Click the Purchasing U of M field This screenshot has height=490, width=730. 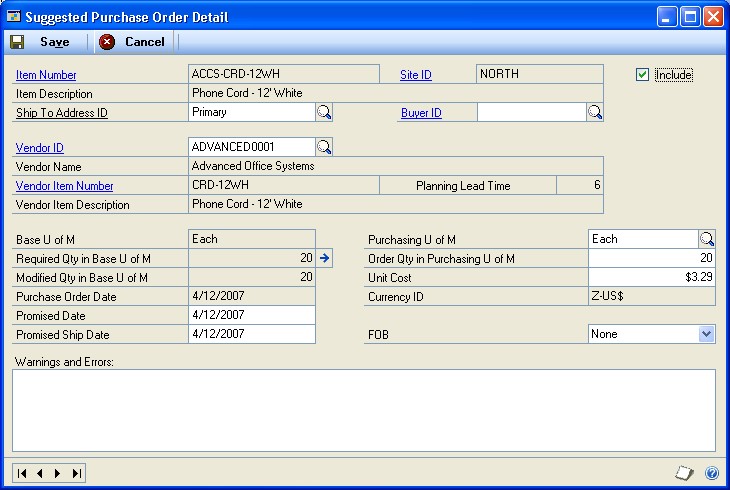click(x=643, y=239)
